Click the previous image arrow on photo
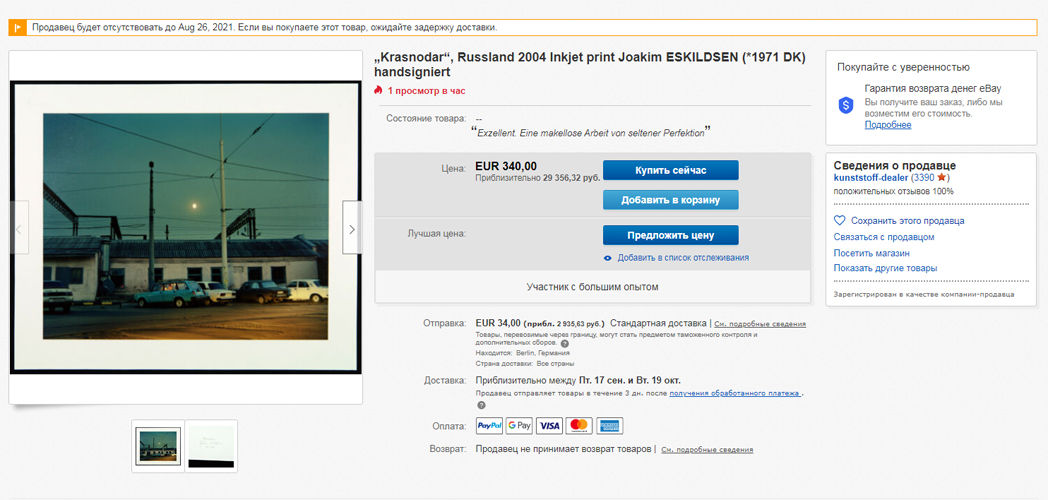This screenshot has width=1048, height=500. 19,228
